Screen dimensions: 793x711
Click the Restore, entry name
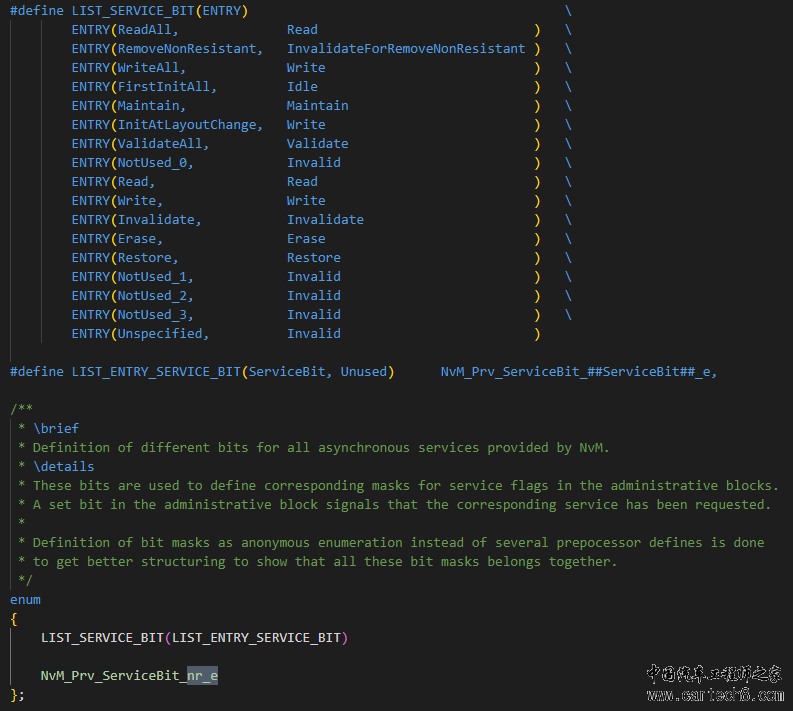[148, 258]
